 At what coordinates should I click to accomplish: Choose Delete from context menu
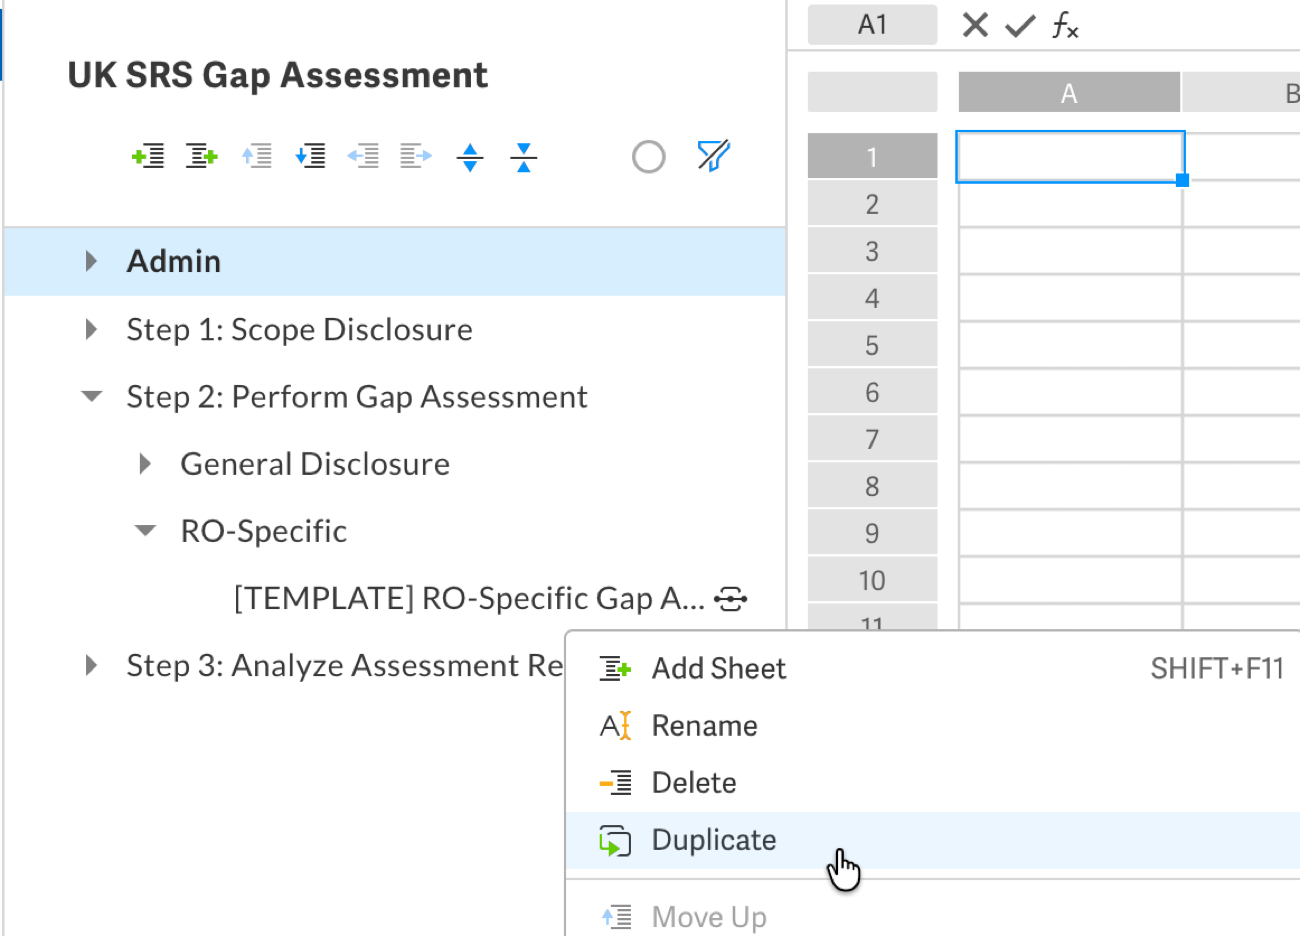pyautogui.click(x=933, y=782)
